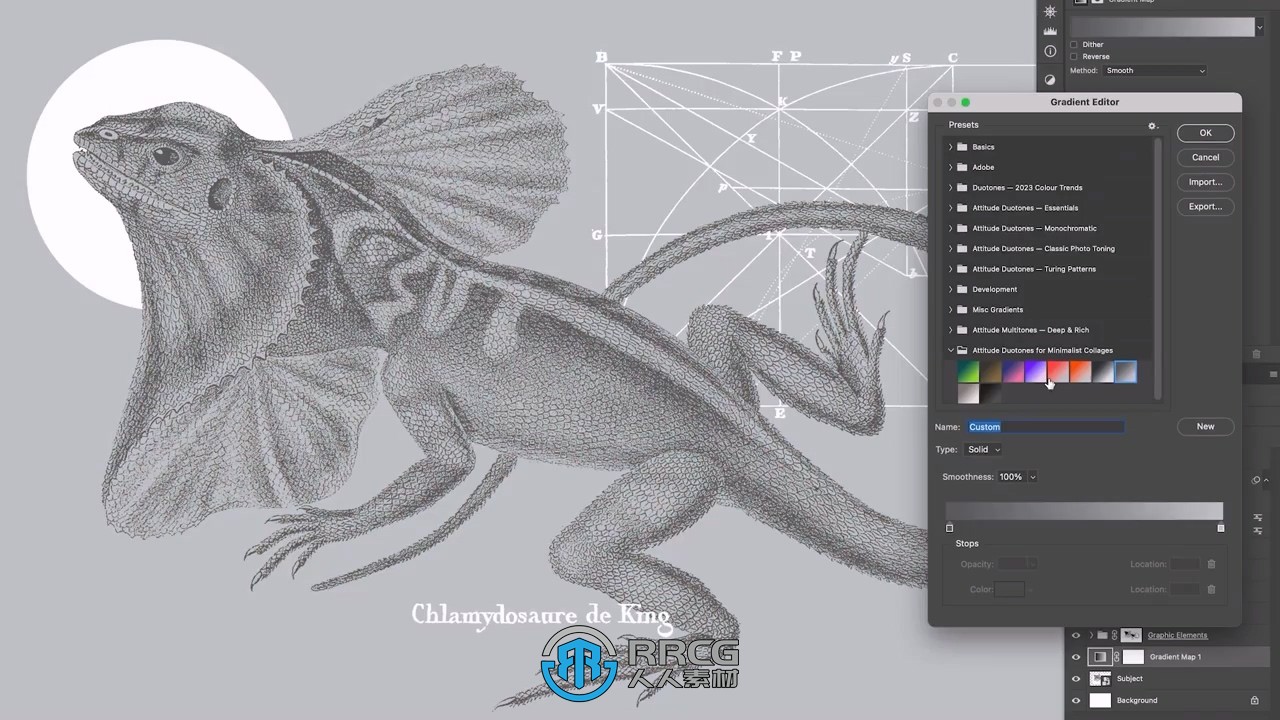Click New button to save gradient preset
The image size is (1280, 720).
tap(1205, 426)
